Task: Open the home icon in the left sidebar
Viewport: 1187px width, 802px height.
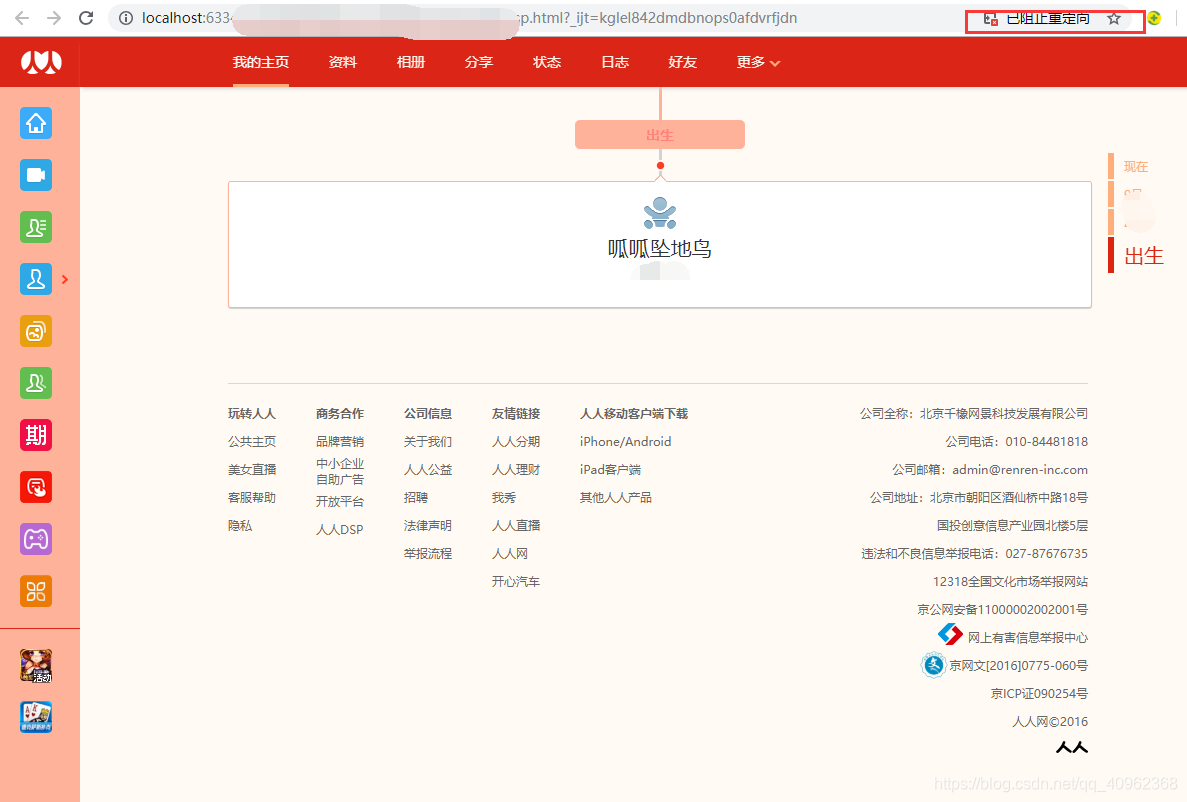Action: click(36, 123)
